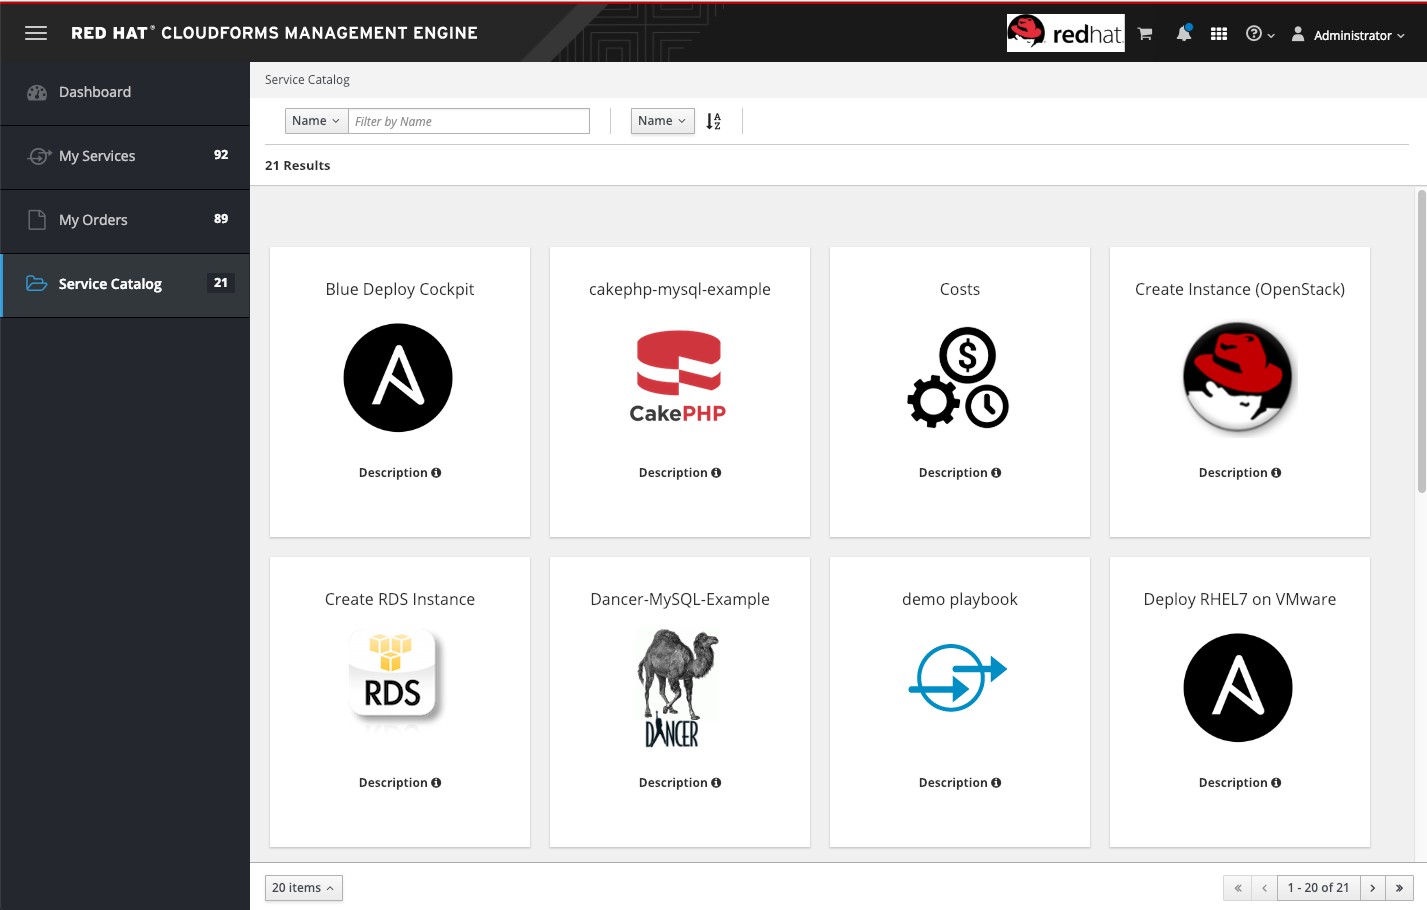Image resolution: width=1427 pixels, height=910 pixels.
Task: Click the Create RDS Instance title
Action: coord(400,599)
